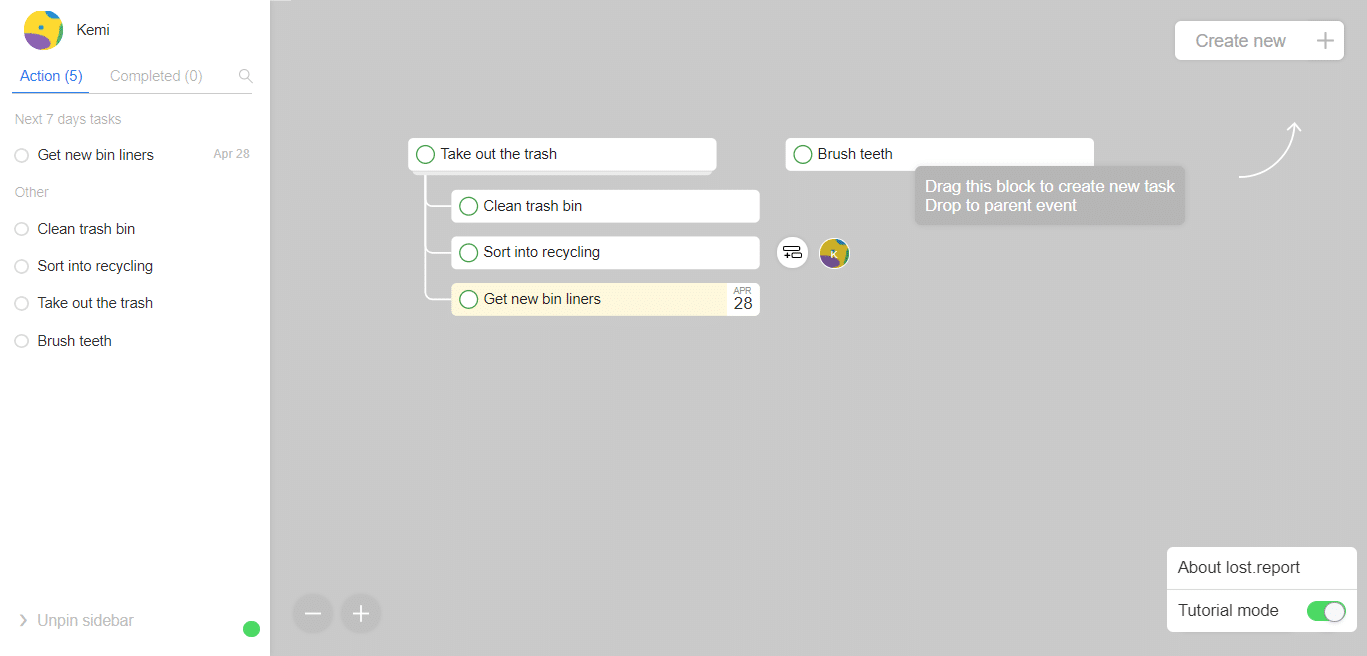The height and width of the screenshot is (656, 1367).
Task: Click the Create new button
Action: tap(1259, 41)
